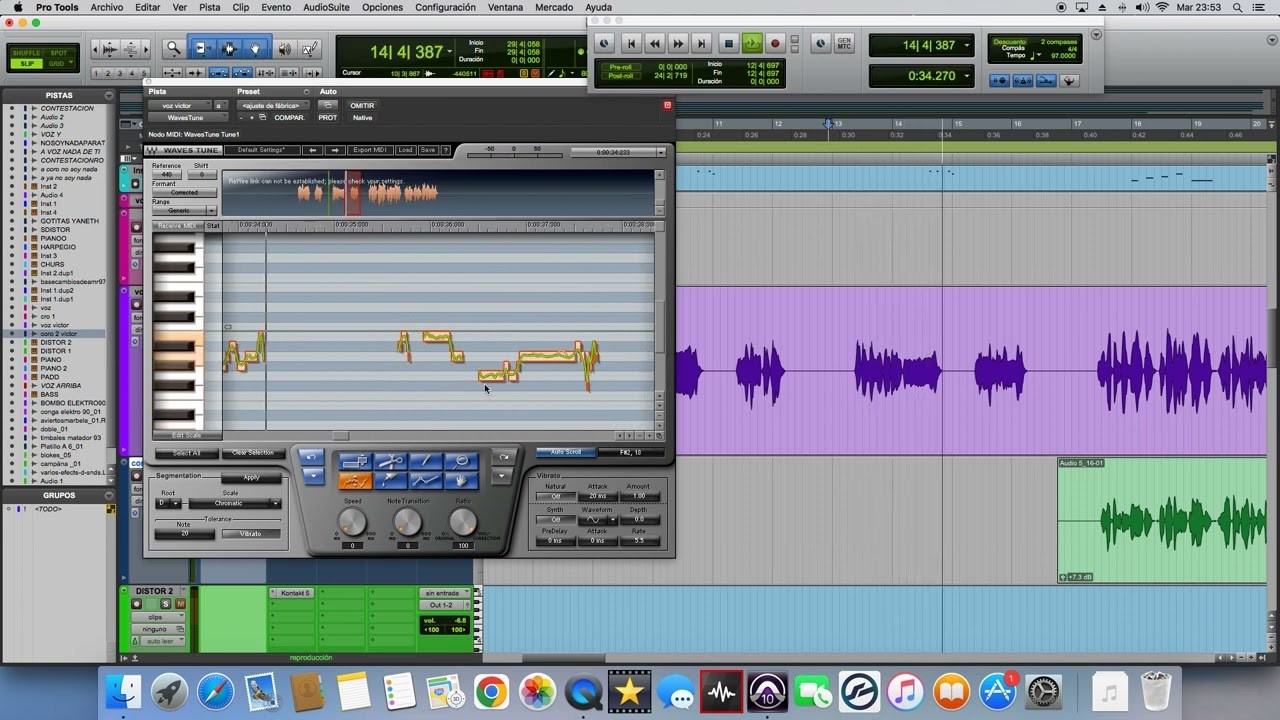The height and width of the screenshot is (720, 1280).
Task: Enable SHUFFLE edit mode
Action: pos(27,53)
